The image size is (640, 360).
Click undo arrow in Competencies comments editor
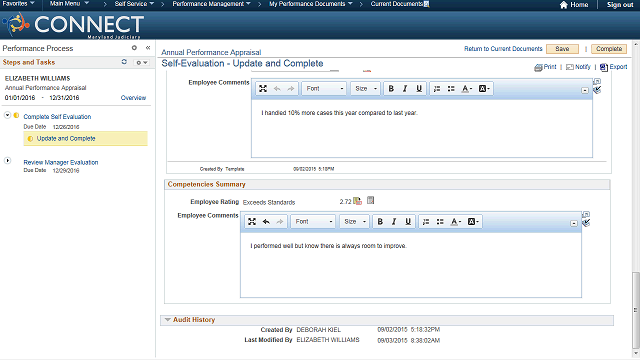(266, 222)
